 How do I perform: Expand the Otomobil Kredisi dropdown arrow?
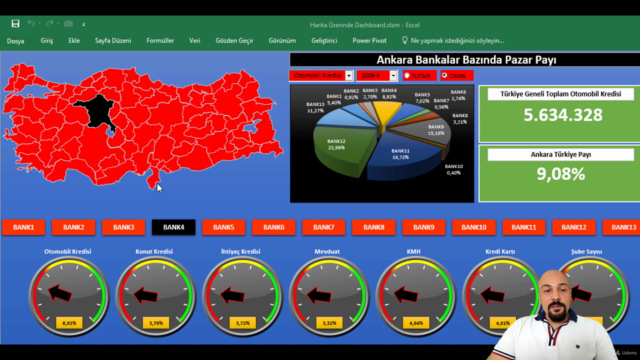pos(349,76)
